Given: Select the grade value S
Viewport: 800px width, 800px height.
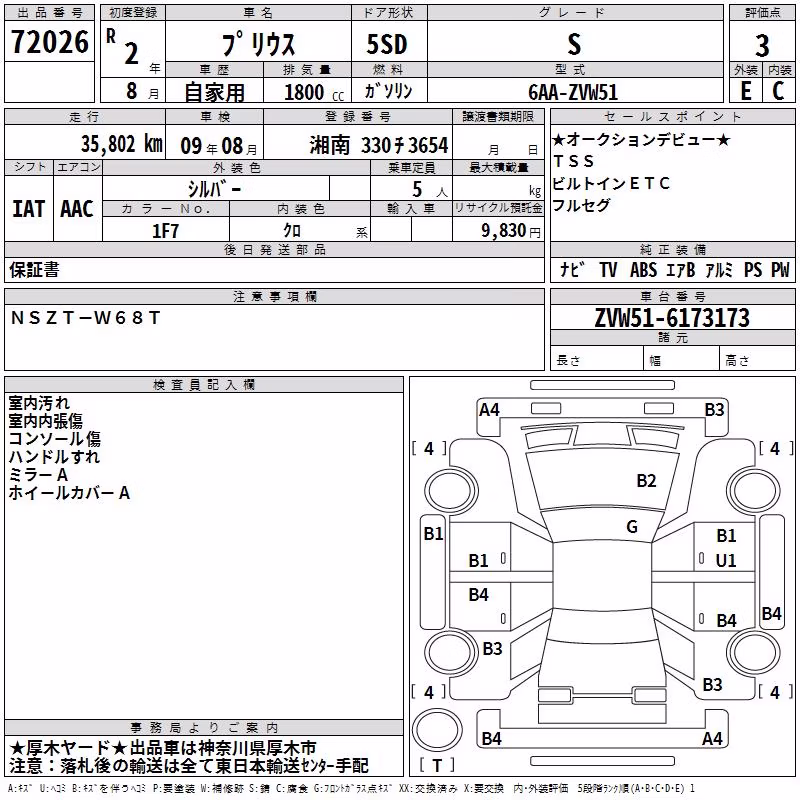Looking at the screenshot, I should point(574,44).
